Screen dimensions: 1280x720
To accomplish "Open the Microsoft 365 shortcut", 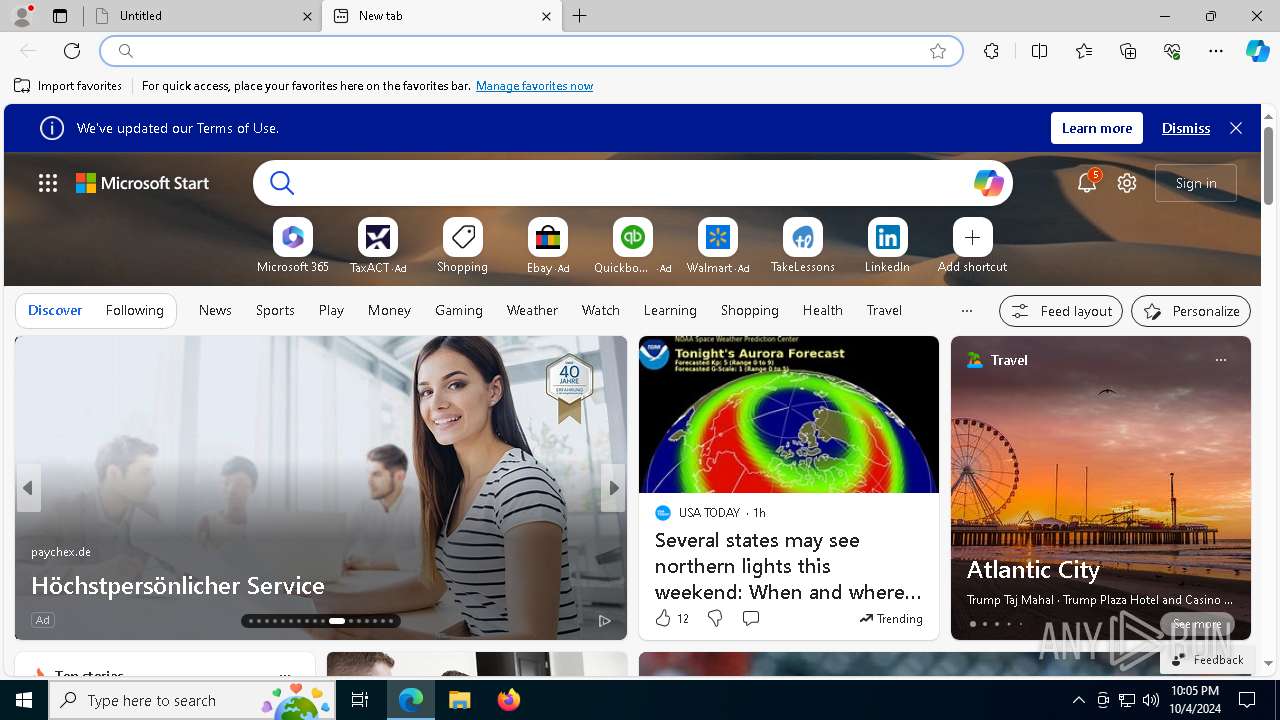I will (293, 238).
